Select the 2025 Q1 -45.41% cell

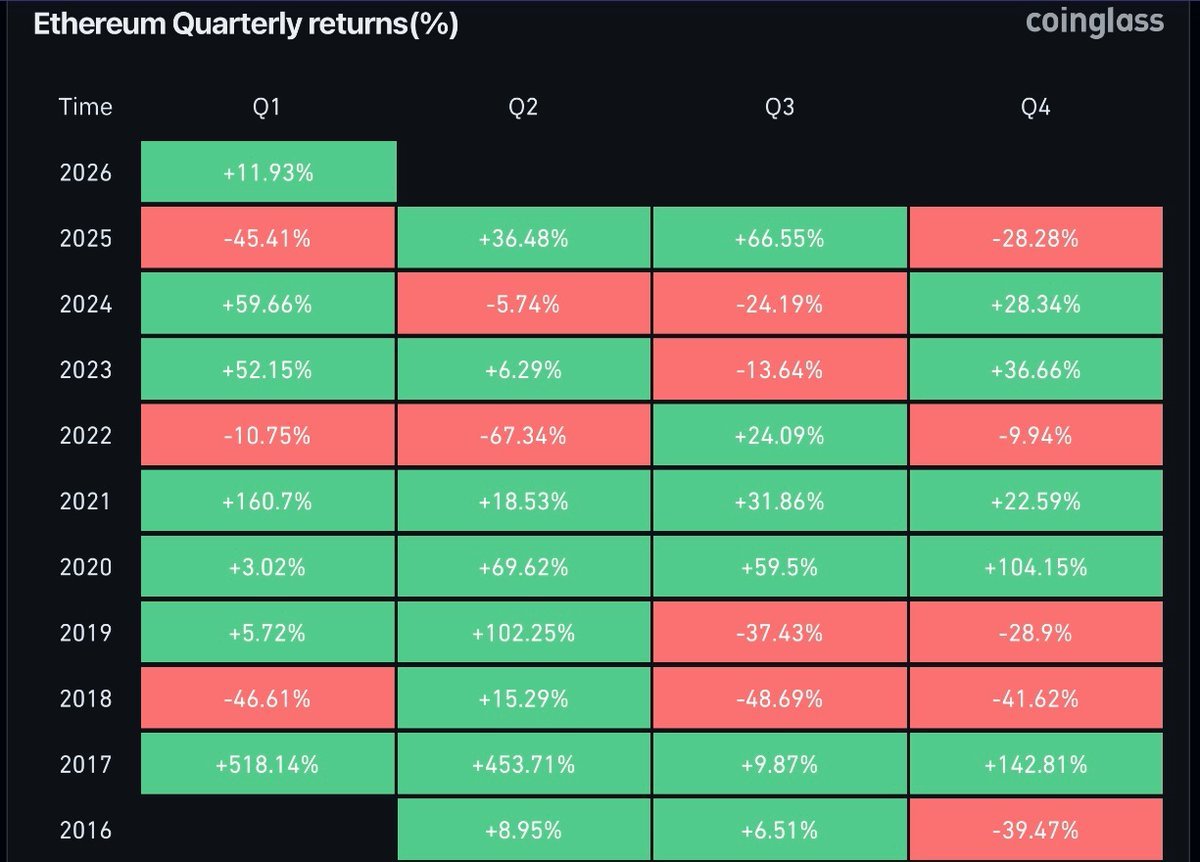point(268,238)
